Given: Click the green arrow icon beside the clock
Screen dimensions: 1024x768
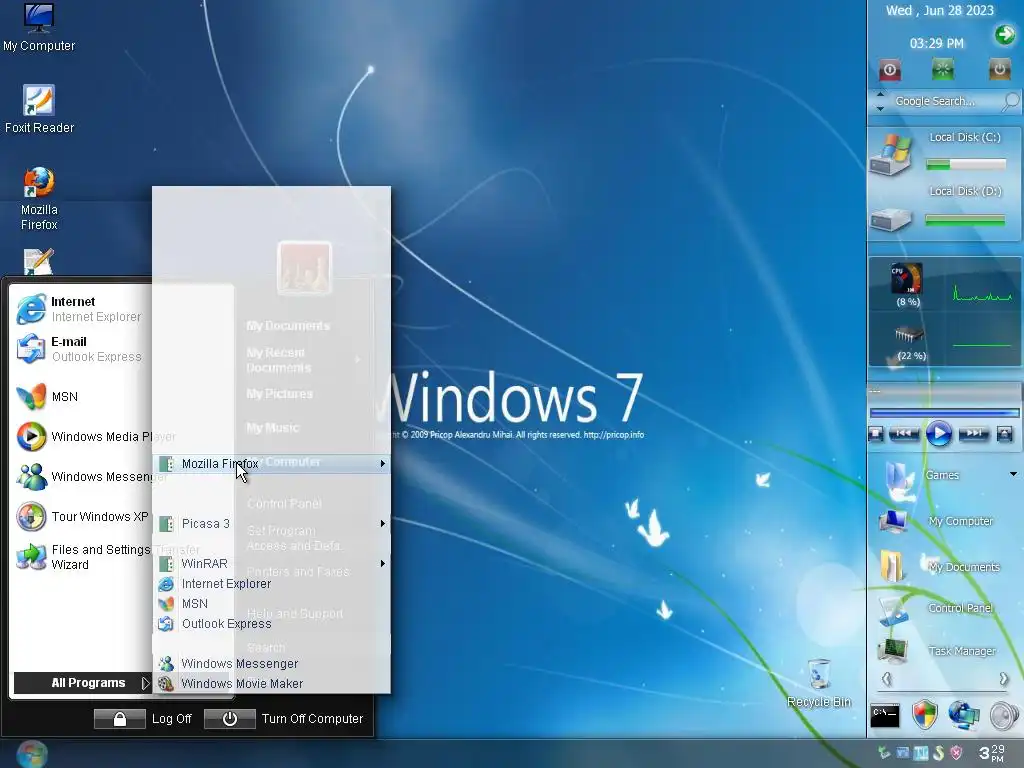Looking at the screenshot, I should click(1005, 35).
